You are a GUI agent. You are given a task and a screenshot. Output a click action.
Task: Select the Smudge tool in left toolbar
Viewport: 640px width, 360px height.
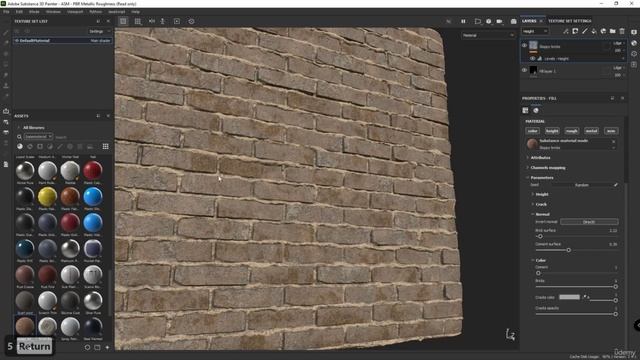pos(6,75)
